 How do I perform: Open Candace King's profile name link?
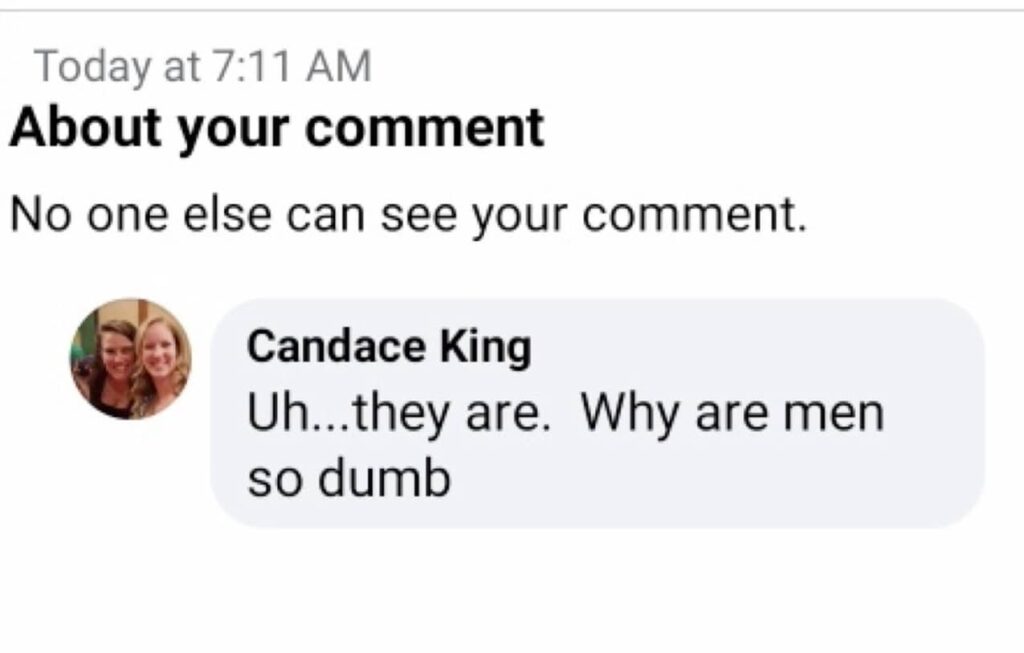tap(389, 347)
